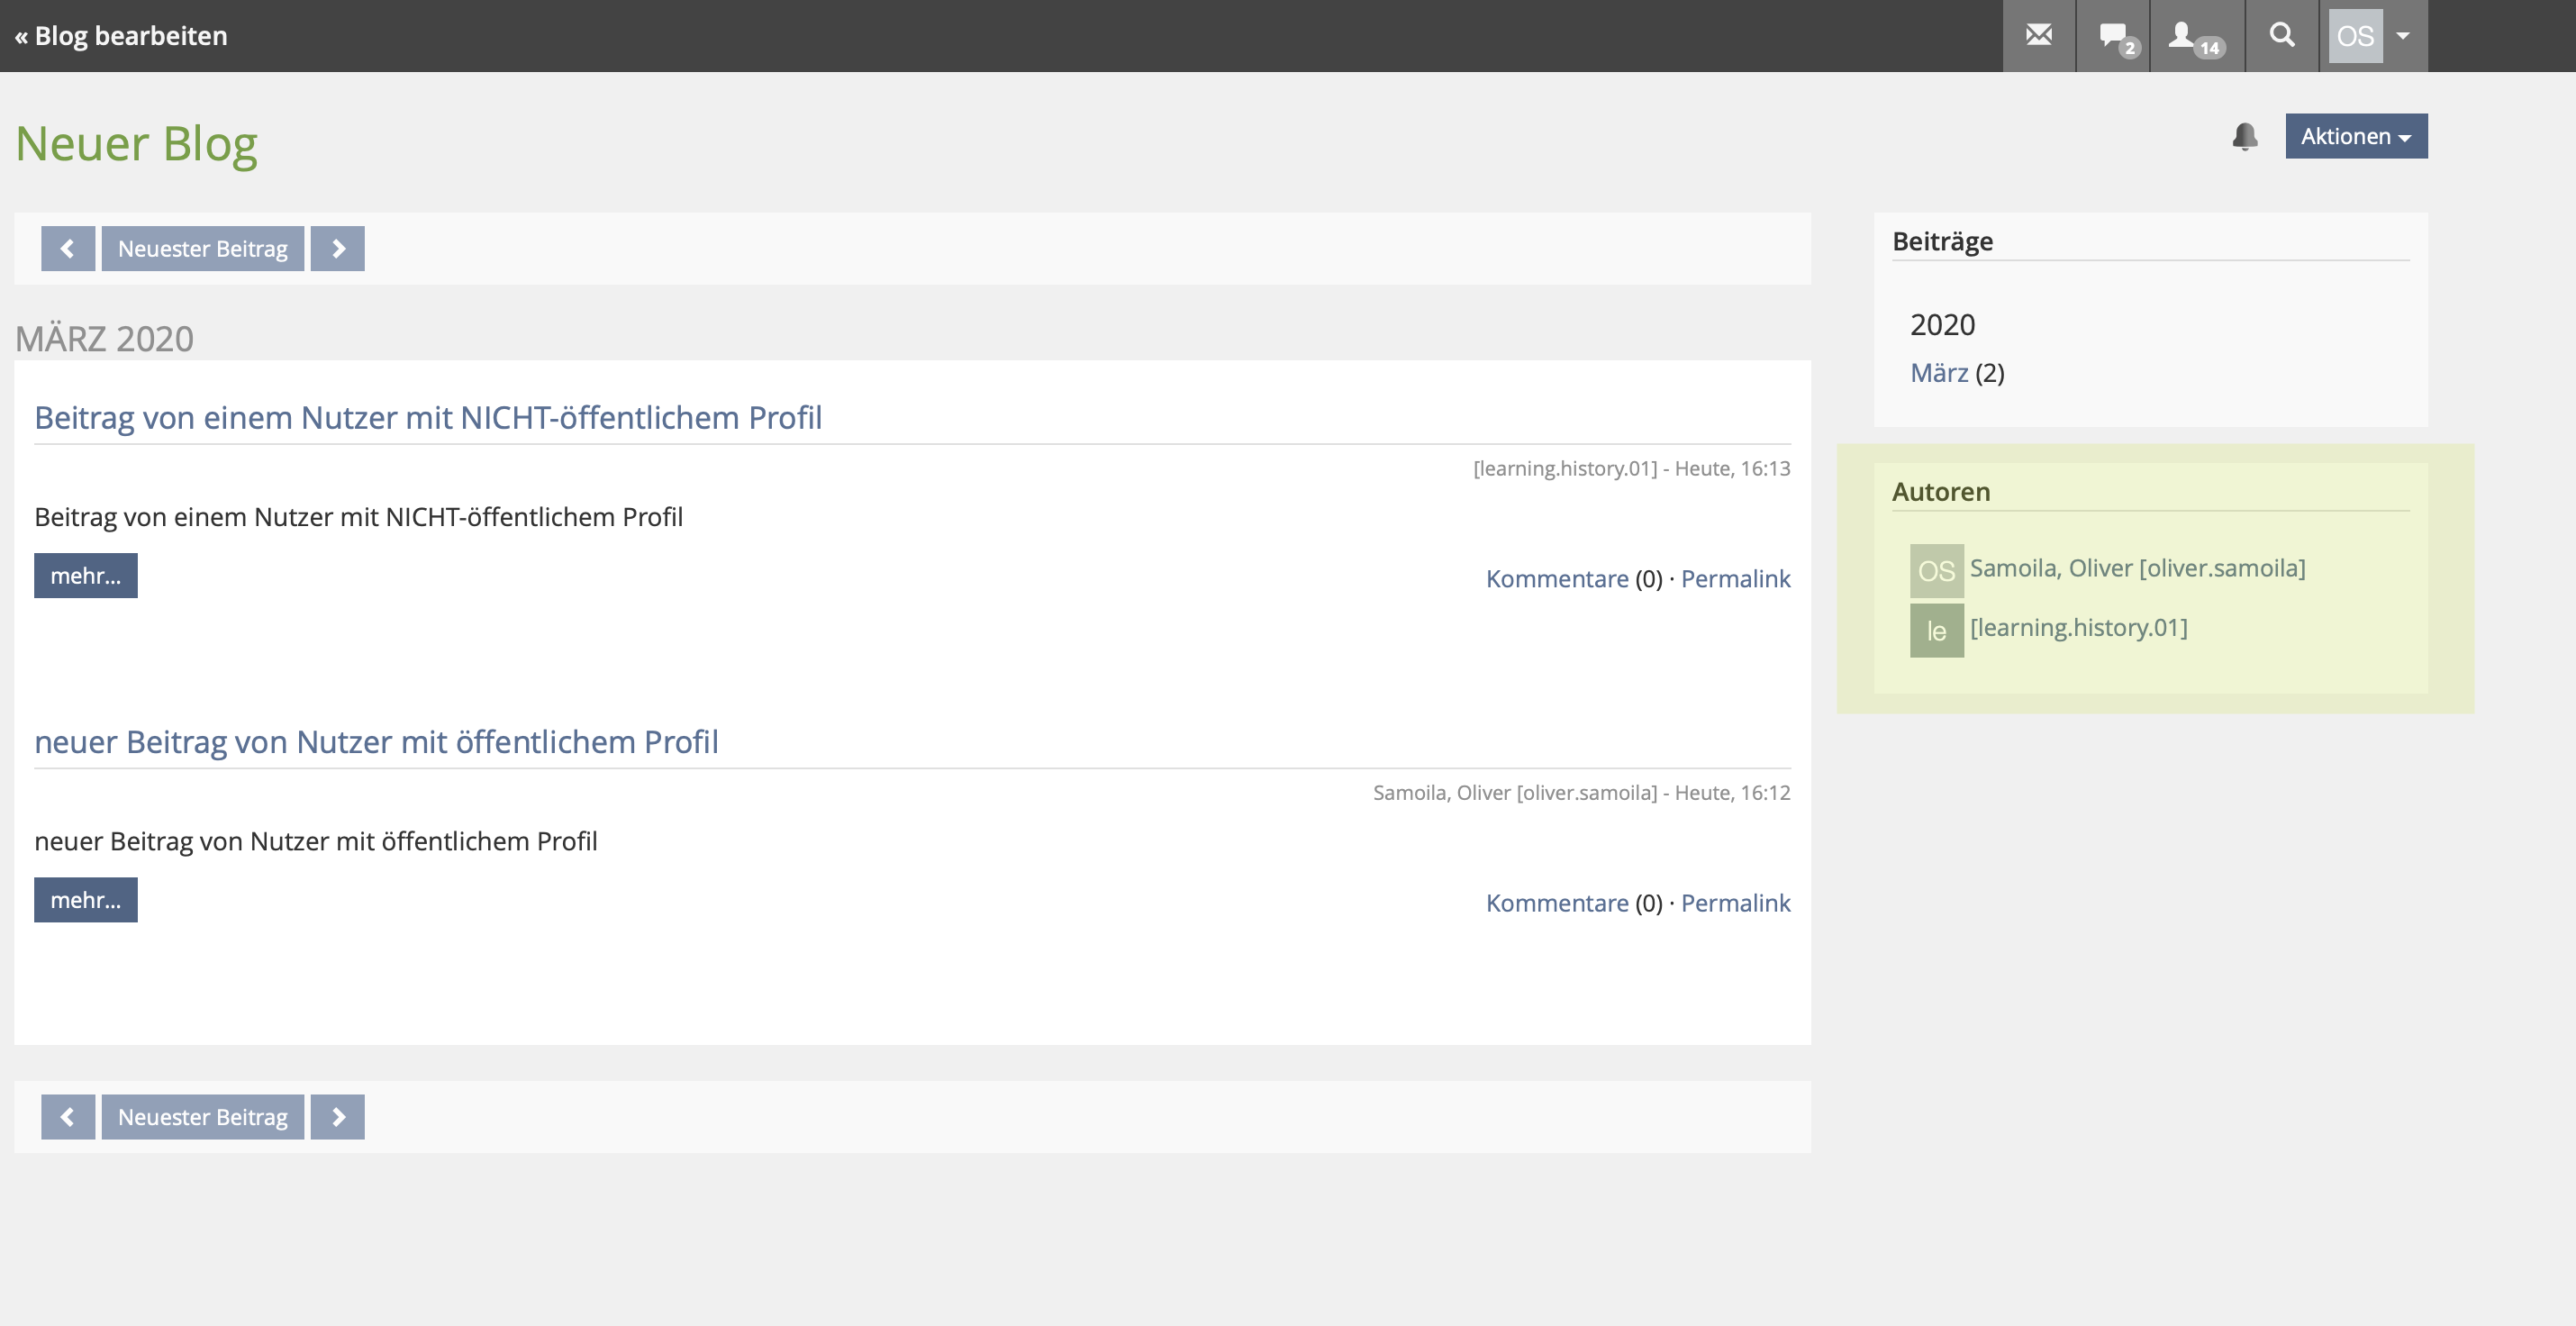Toggle the blog notification bell
This screenshot has width=2576, height=1326.
click(x=2244, y=136)
